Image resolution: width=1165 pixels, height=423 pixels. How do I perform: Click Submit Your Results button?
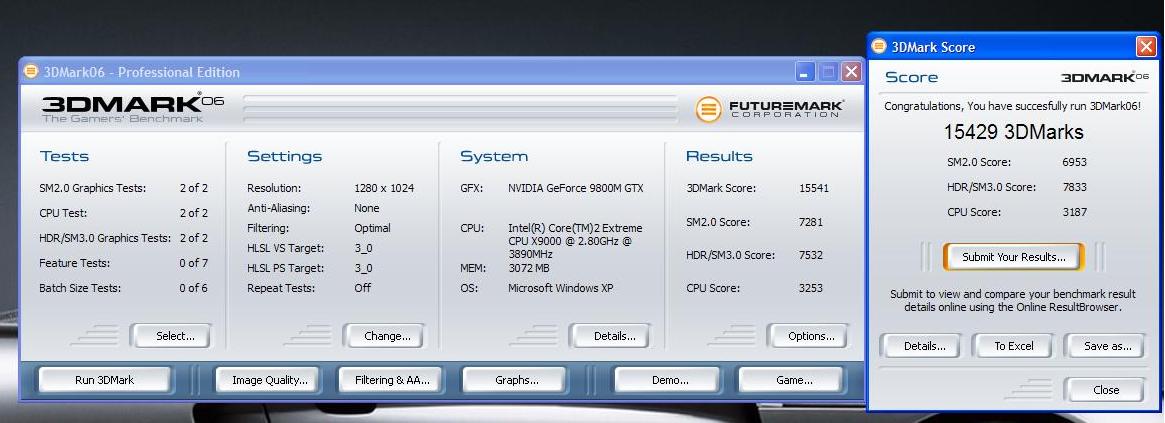pyautogui.click(x=1013, y=257)
